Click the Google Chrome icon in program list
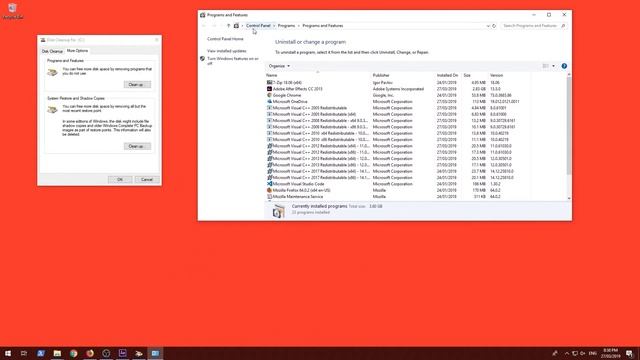 point(269,95)
